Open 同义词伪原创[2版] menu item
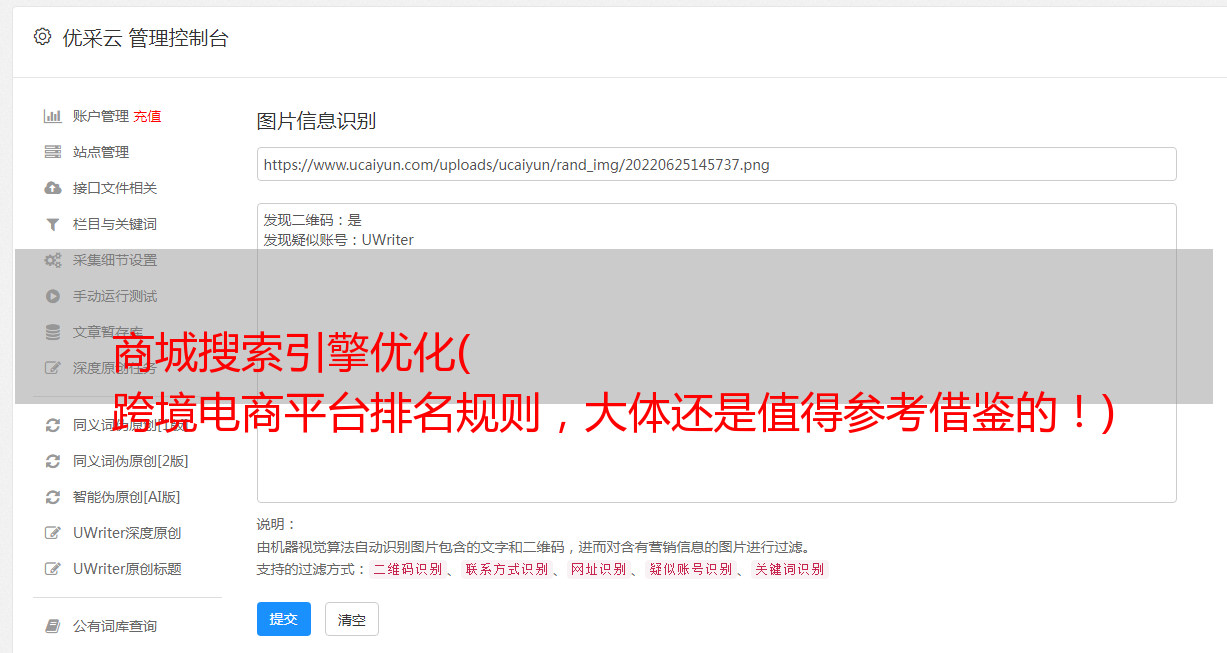Screen dimensions: 1227x653 pos(131,461)
